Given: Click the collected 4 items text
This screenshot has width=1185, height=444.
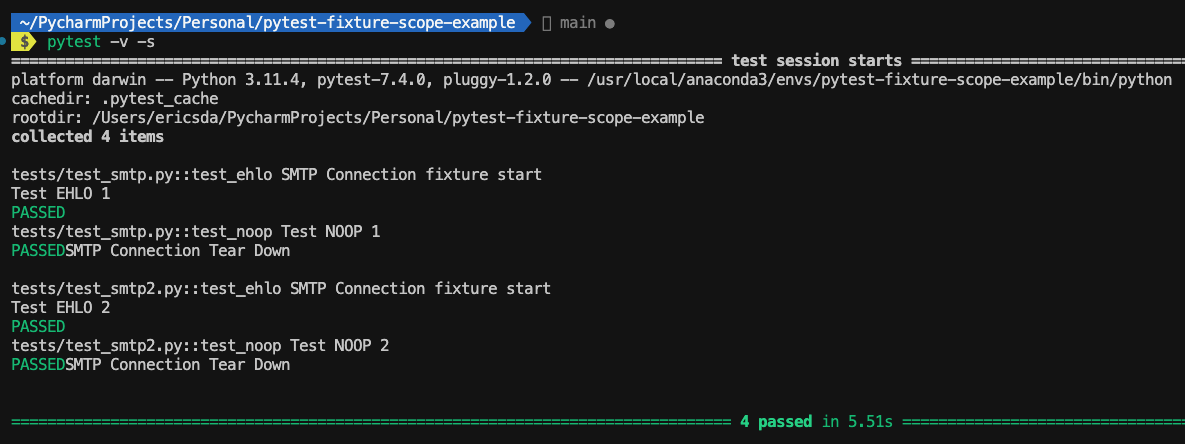Looking at the screenshot, I should (x=88, y=137).
